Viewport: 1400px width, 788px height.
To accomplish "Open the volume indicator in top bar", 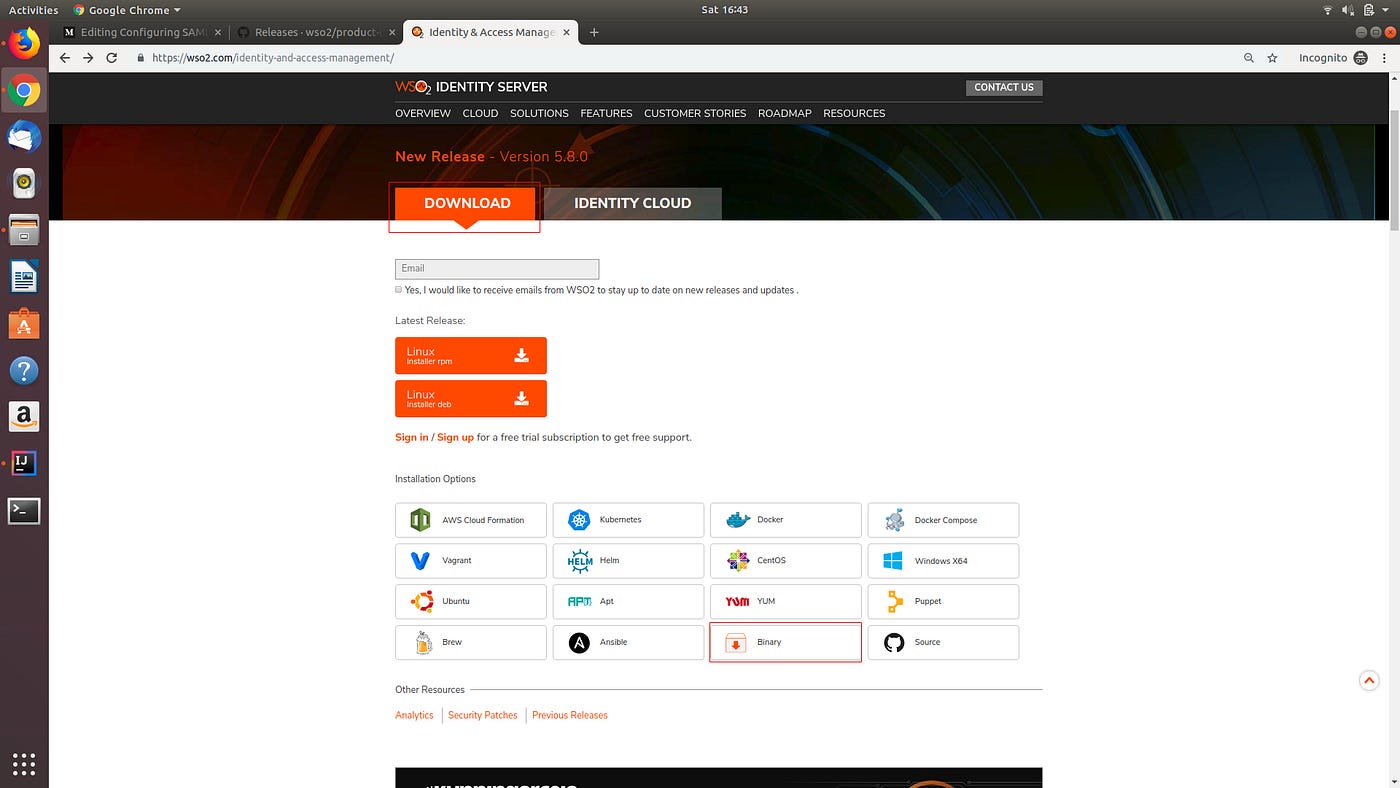I will (1347, 10).
